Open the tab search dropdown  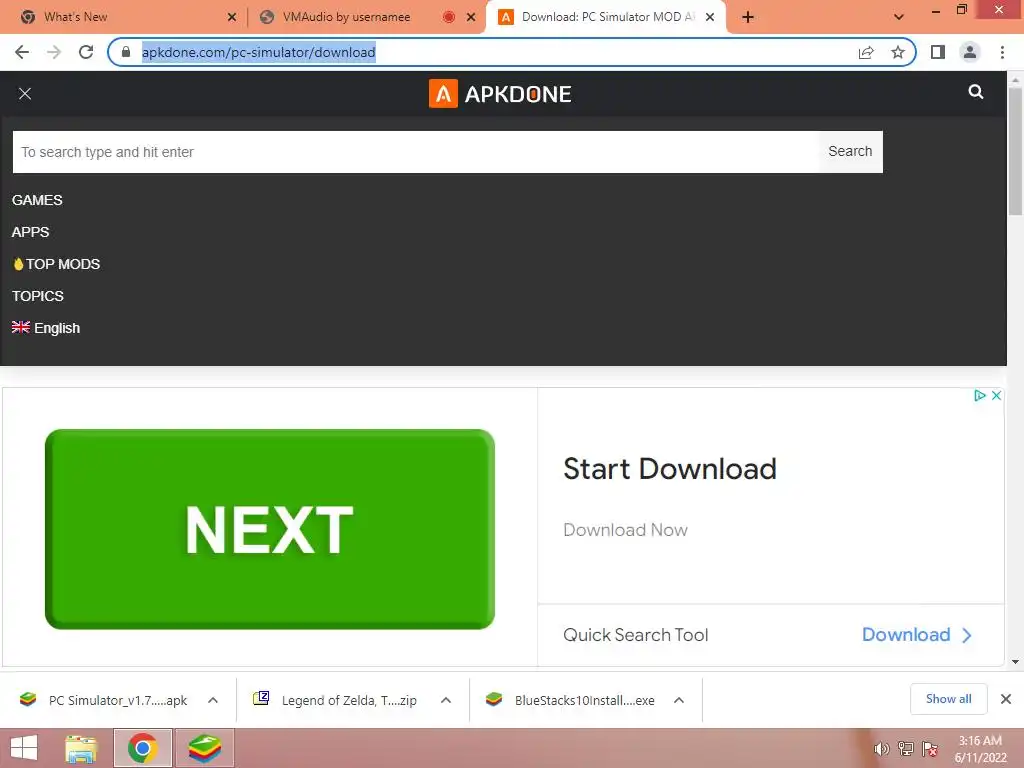coord(899,18)
